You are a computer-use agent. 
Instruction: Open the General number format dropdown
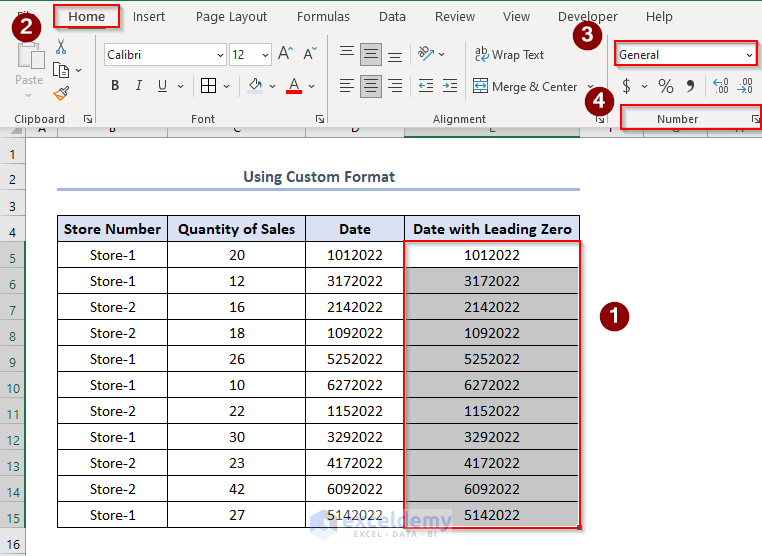(x=749, y=55)
